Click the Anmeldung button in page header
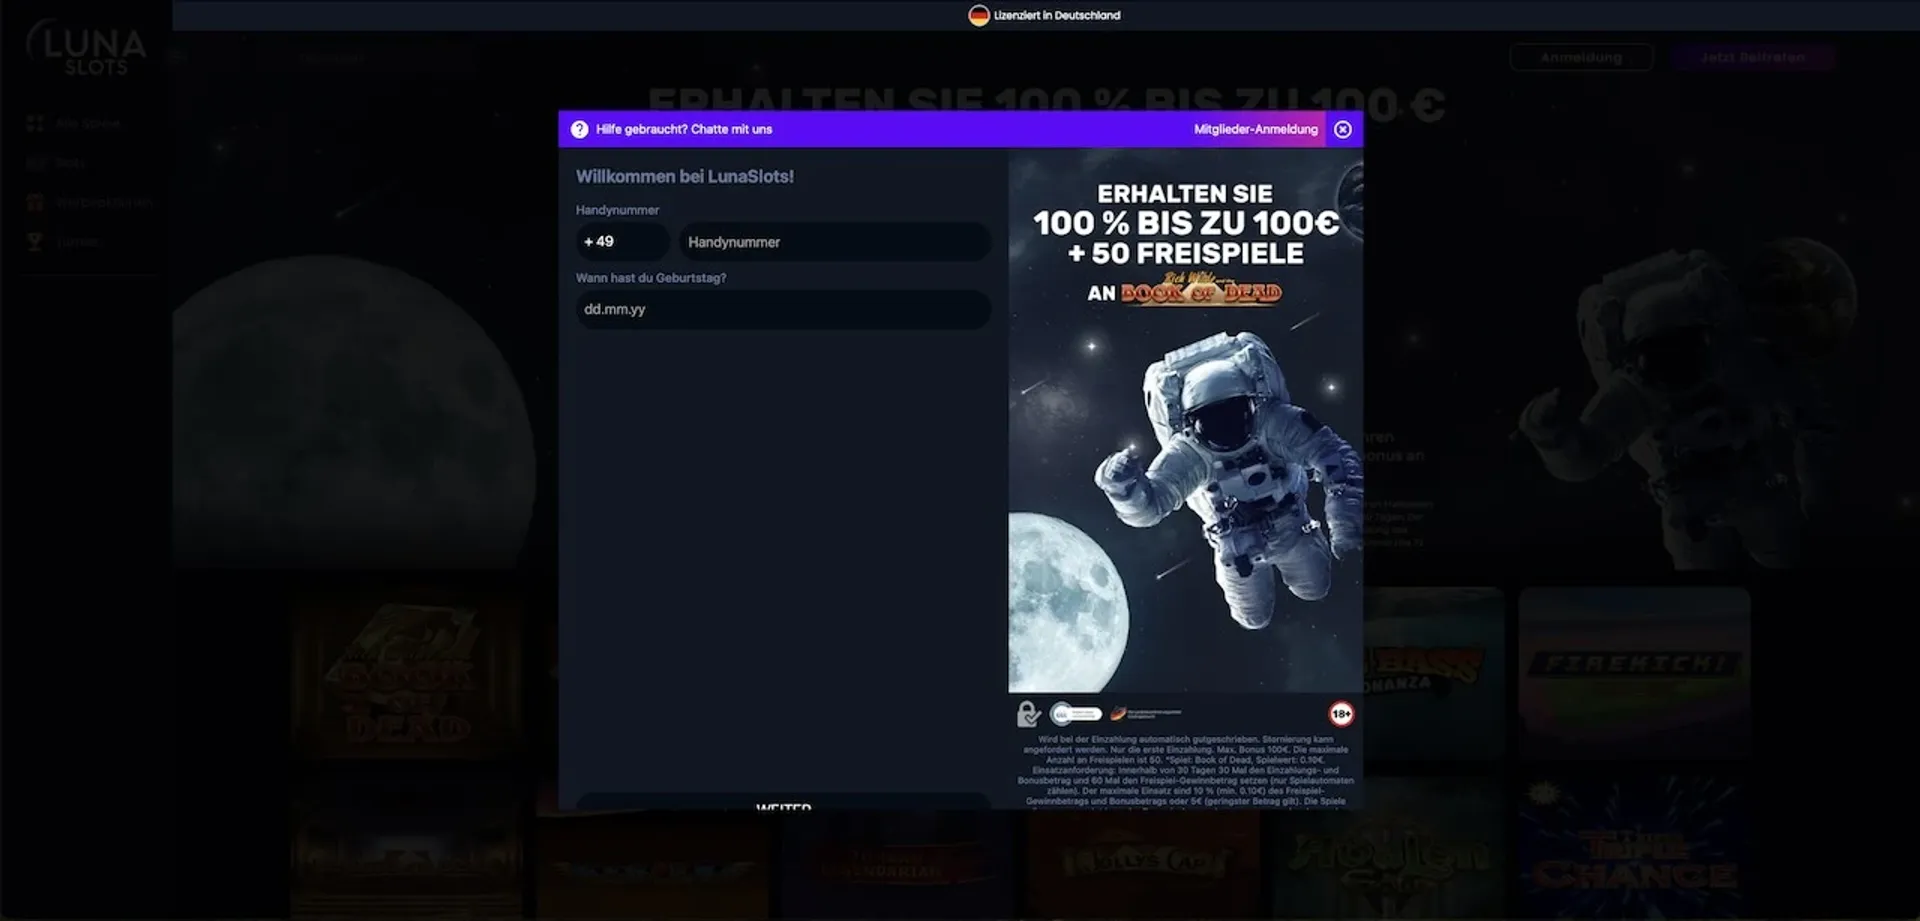1920x921 pixels. coord(1581,58)
